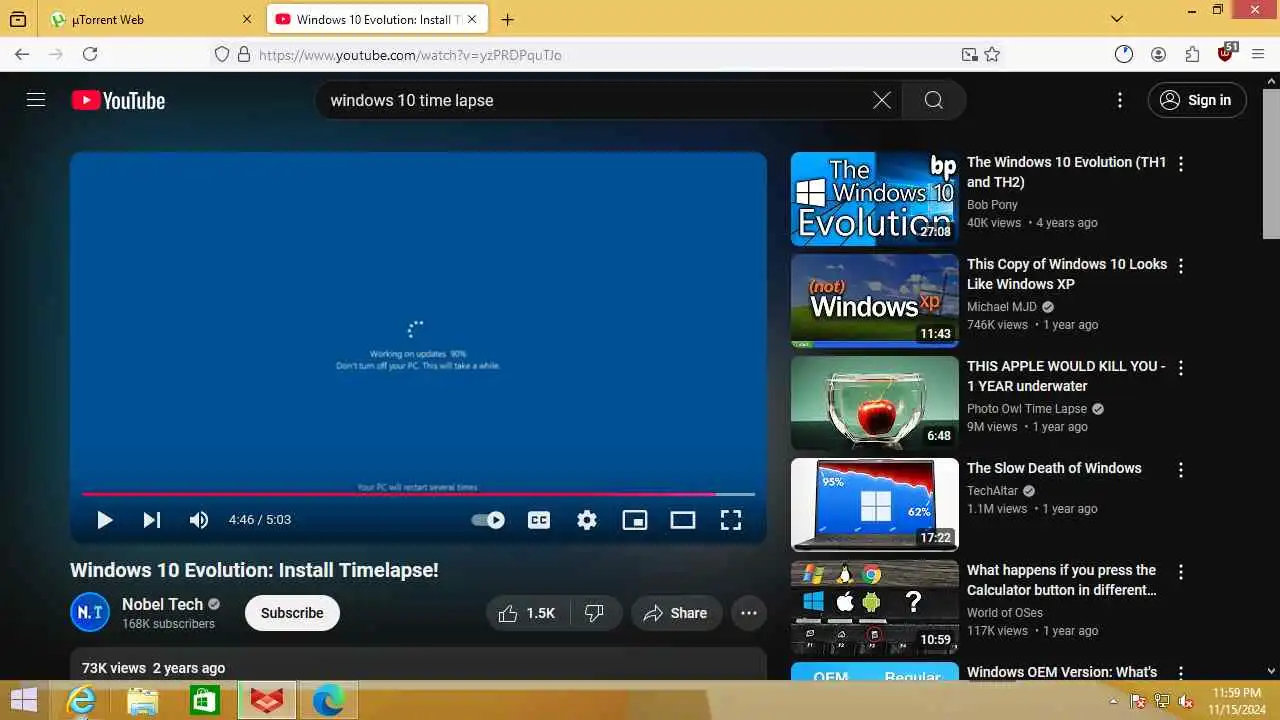Open YouTube settings three-dot menu
The image size is (1280, 720).
click(1120, 100)
